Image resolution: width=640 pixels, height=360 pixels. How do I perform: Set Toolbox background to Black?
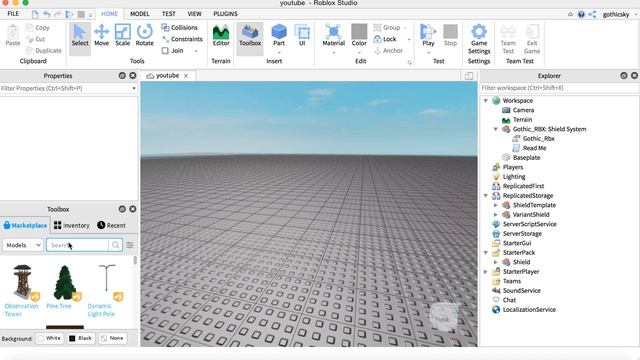point(80,338)
